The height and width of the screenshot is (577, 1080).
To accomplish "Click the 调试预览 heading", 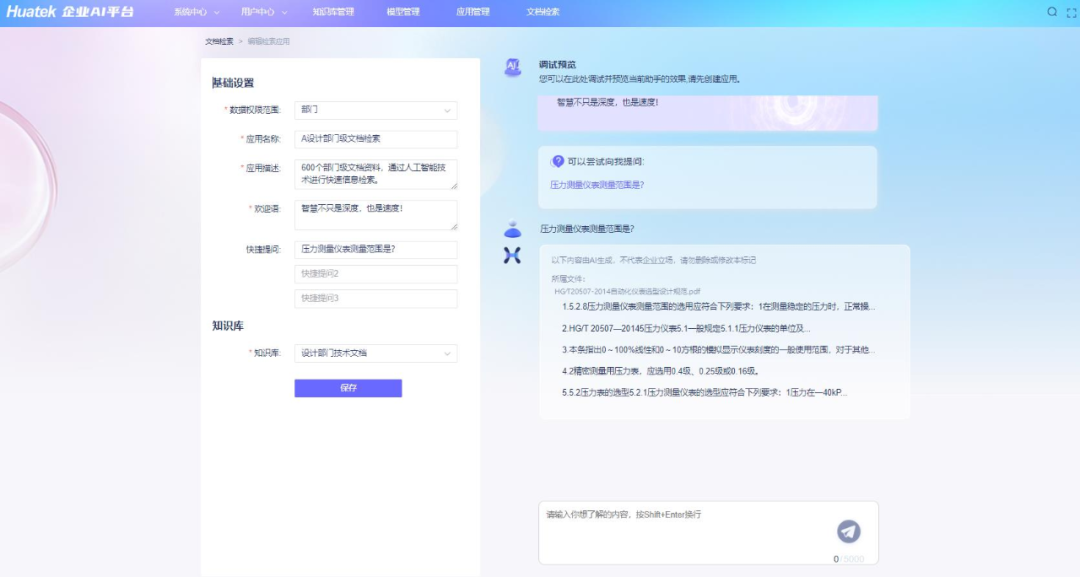I will [557, 65].
